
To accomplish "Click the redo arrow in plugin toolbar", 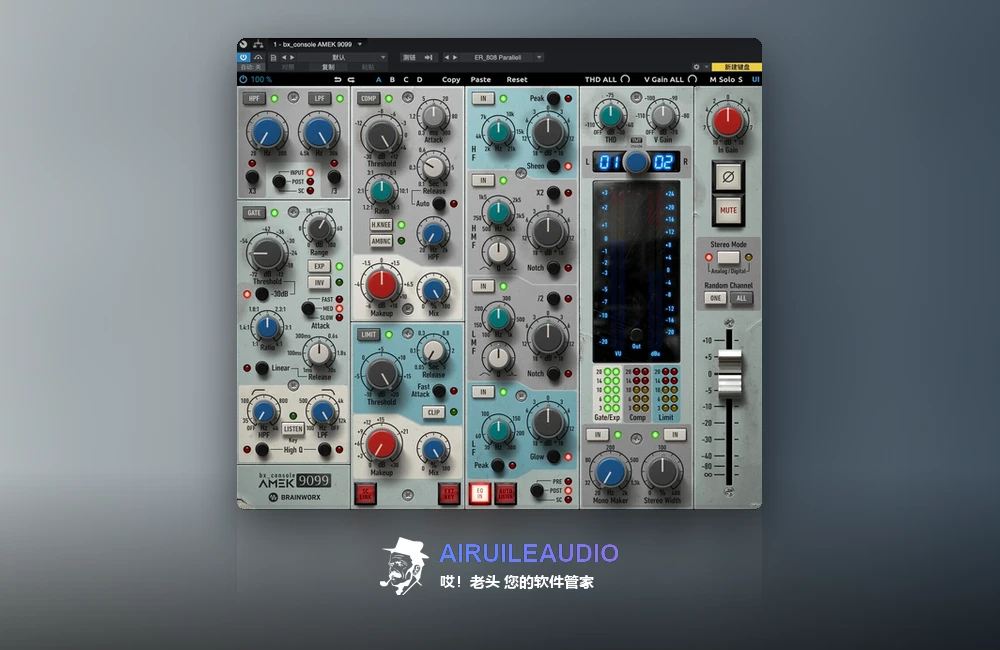I will coord(351,80).
